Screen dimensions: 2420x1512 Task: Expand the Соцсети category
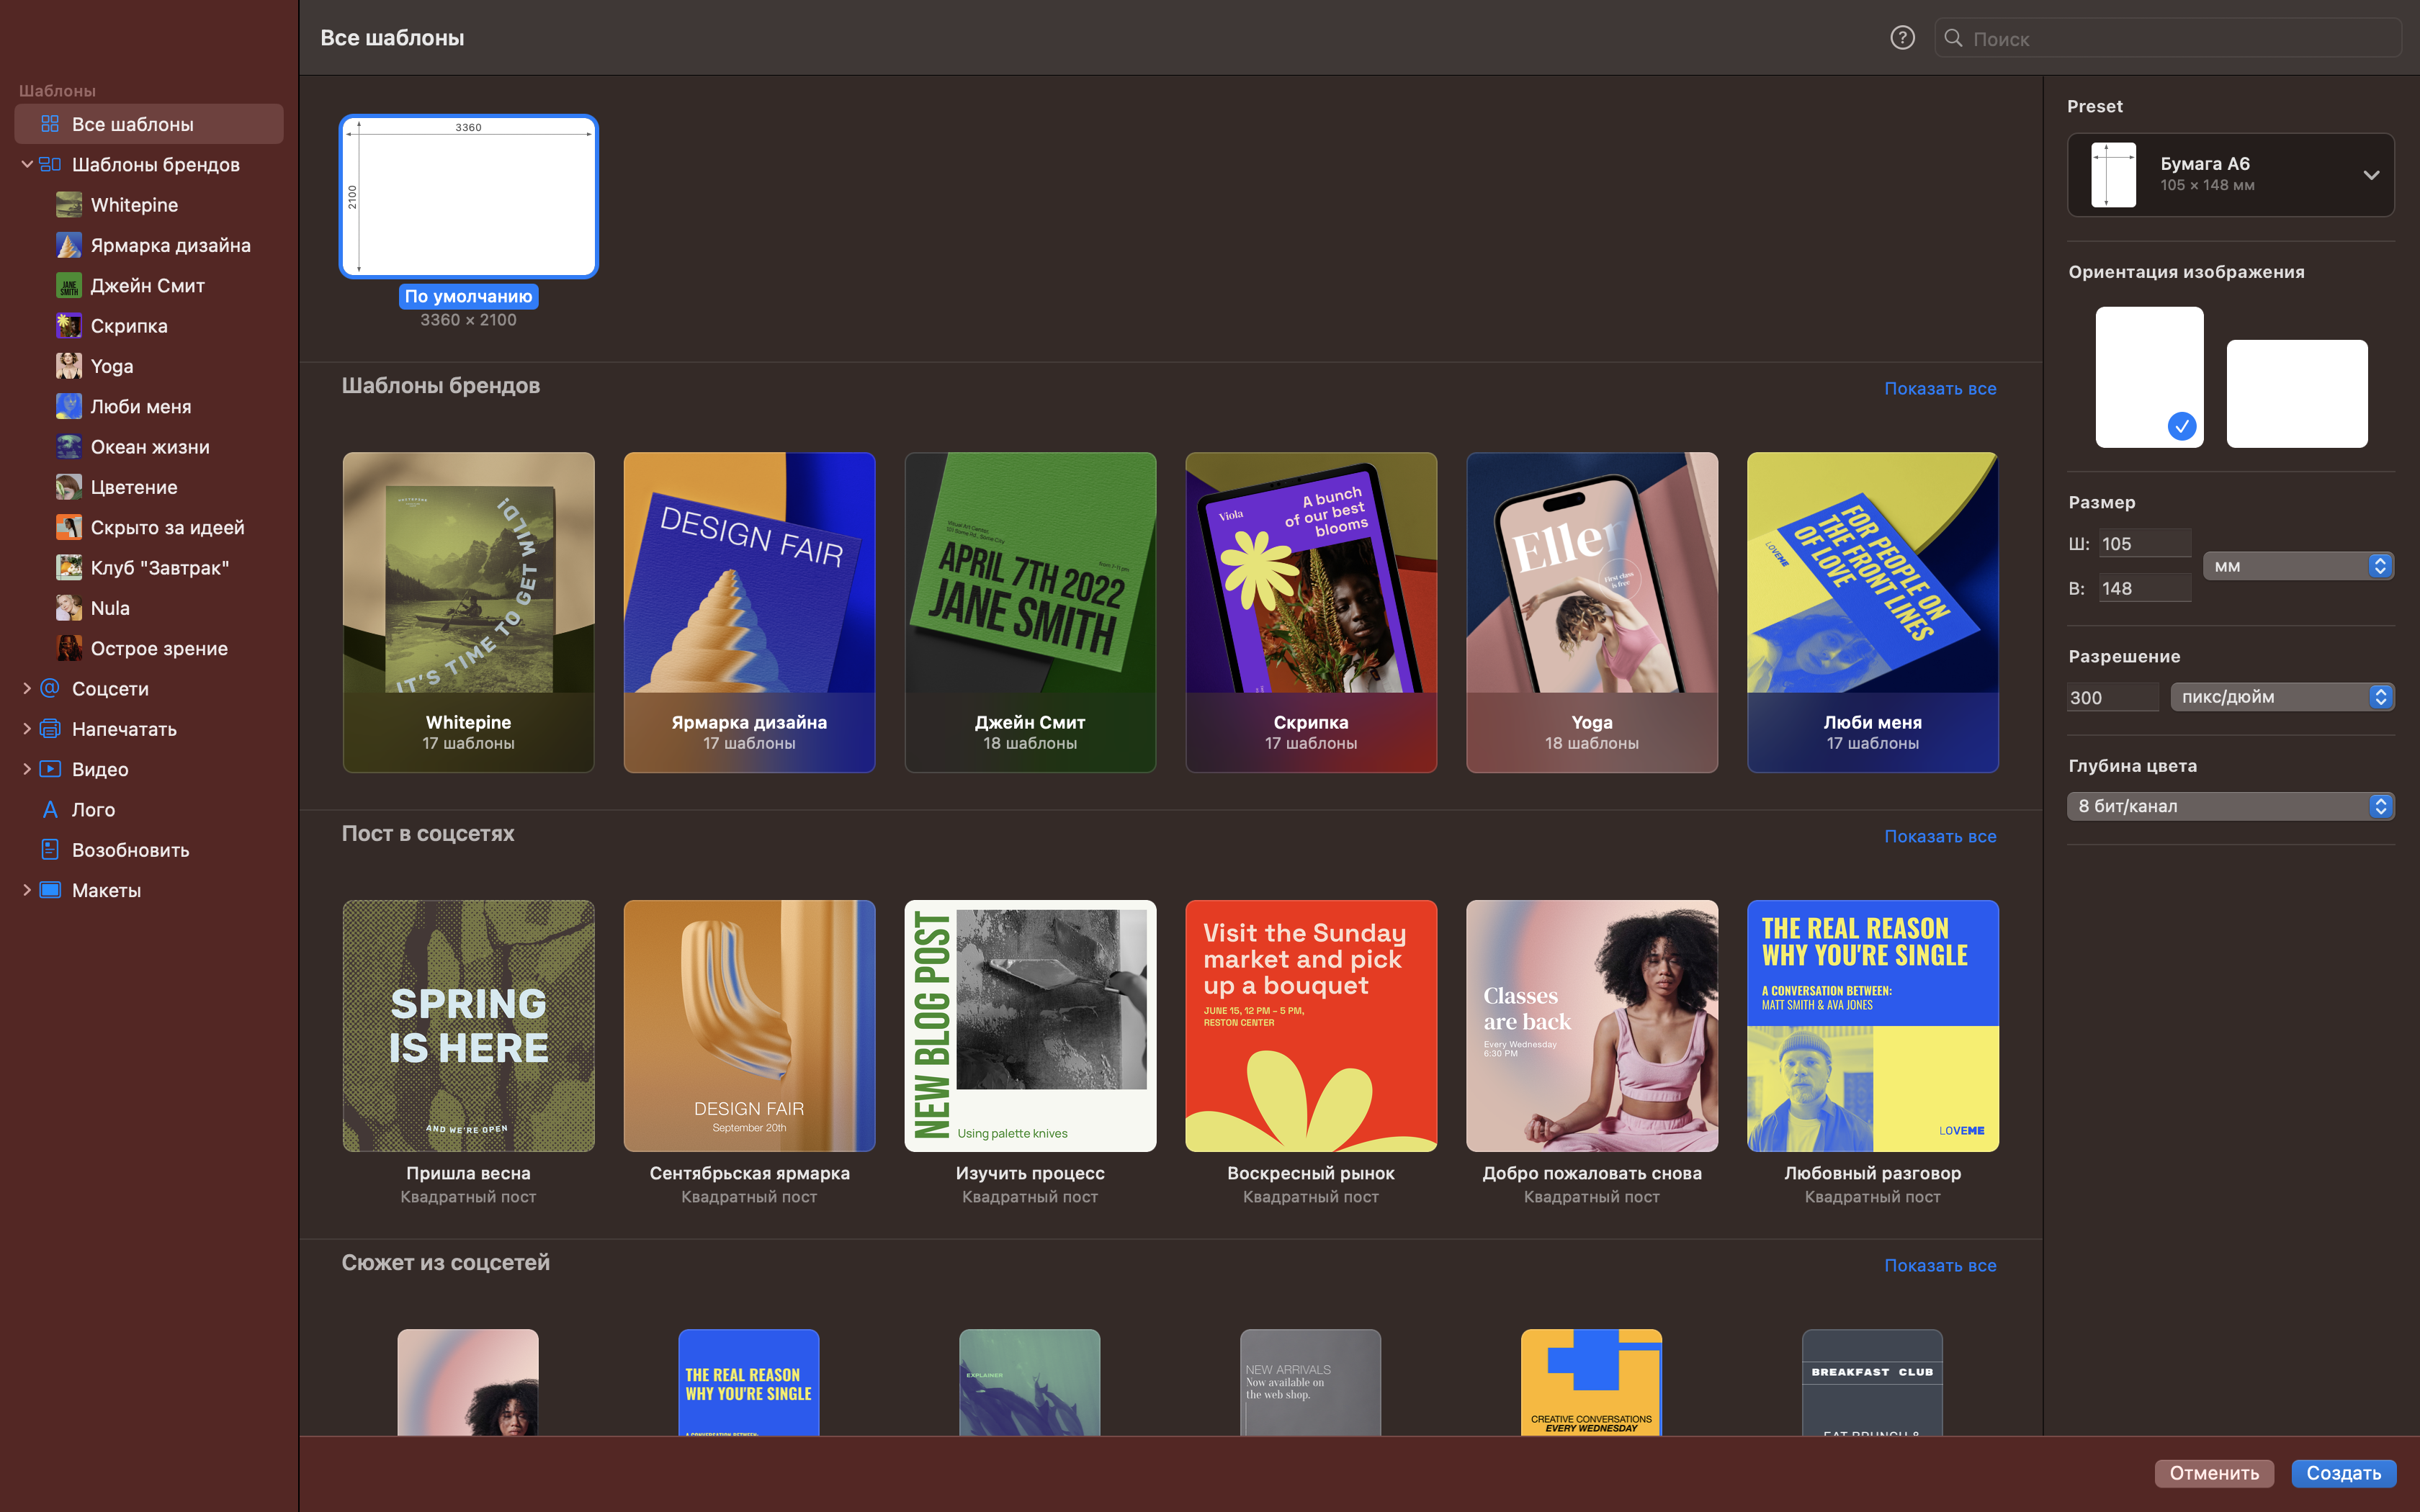(x=27, y=688)
